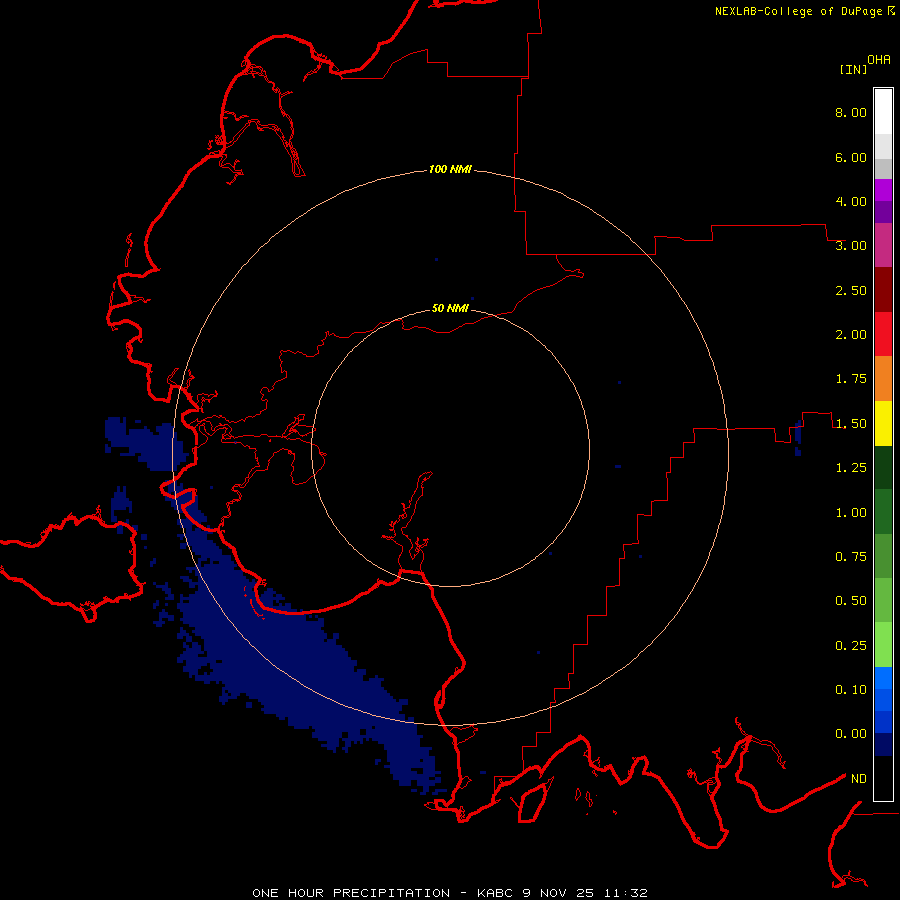Screen dimensions: 900x900
Task: Select the darkest green legend swatch
Action: click(x=883, y=467)
